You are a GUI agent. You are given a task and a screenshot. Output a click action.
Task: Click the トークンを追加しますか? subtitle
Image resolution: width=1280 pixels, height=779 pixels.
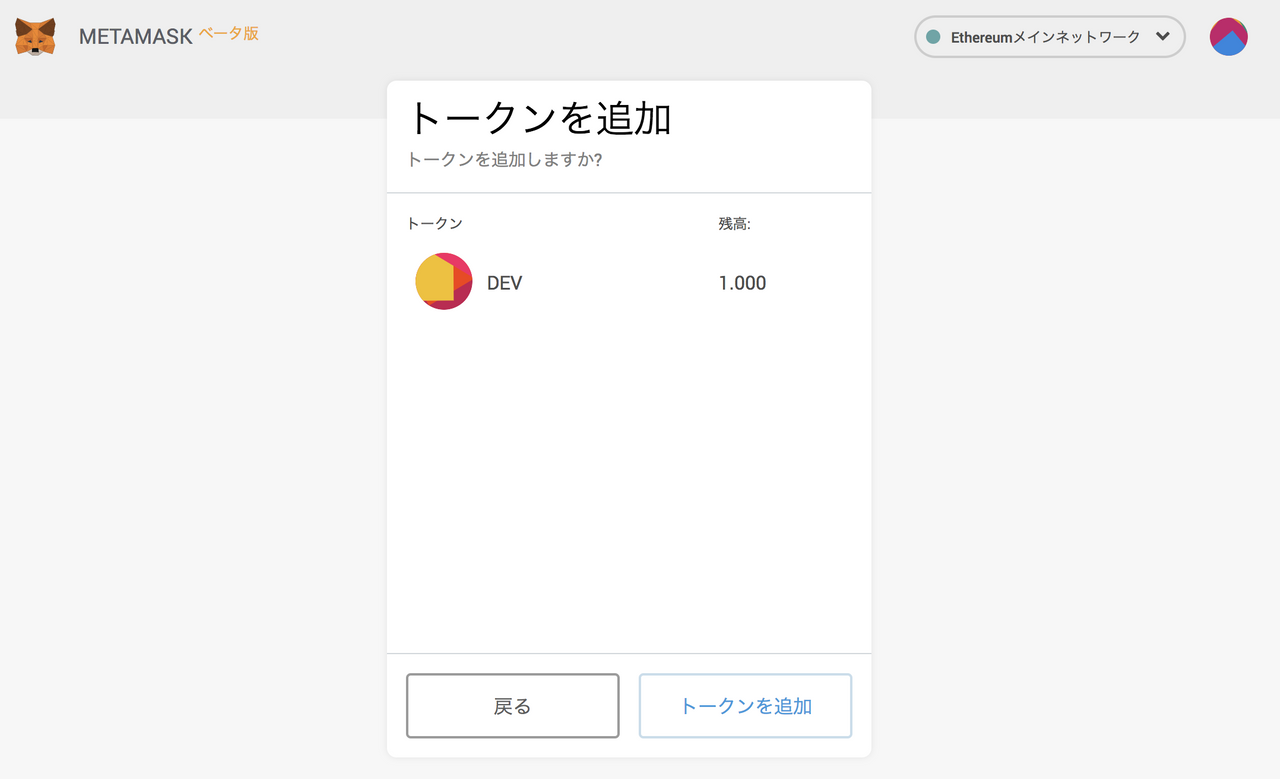click(x=504, y=160)
